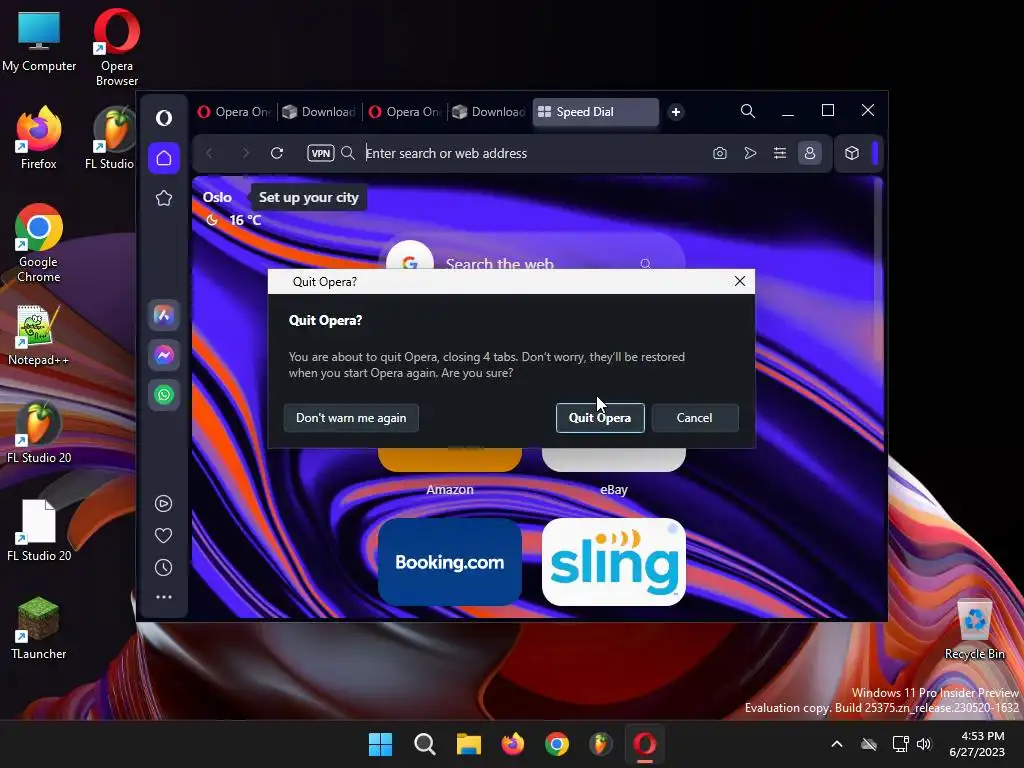Switch to the first Download tab

tap(319, 112)
